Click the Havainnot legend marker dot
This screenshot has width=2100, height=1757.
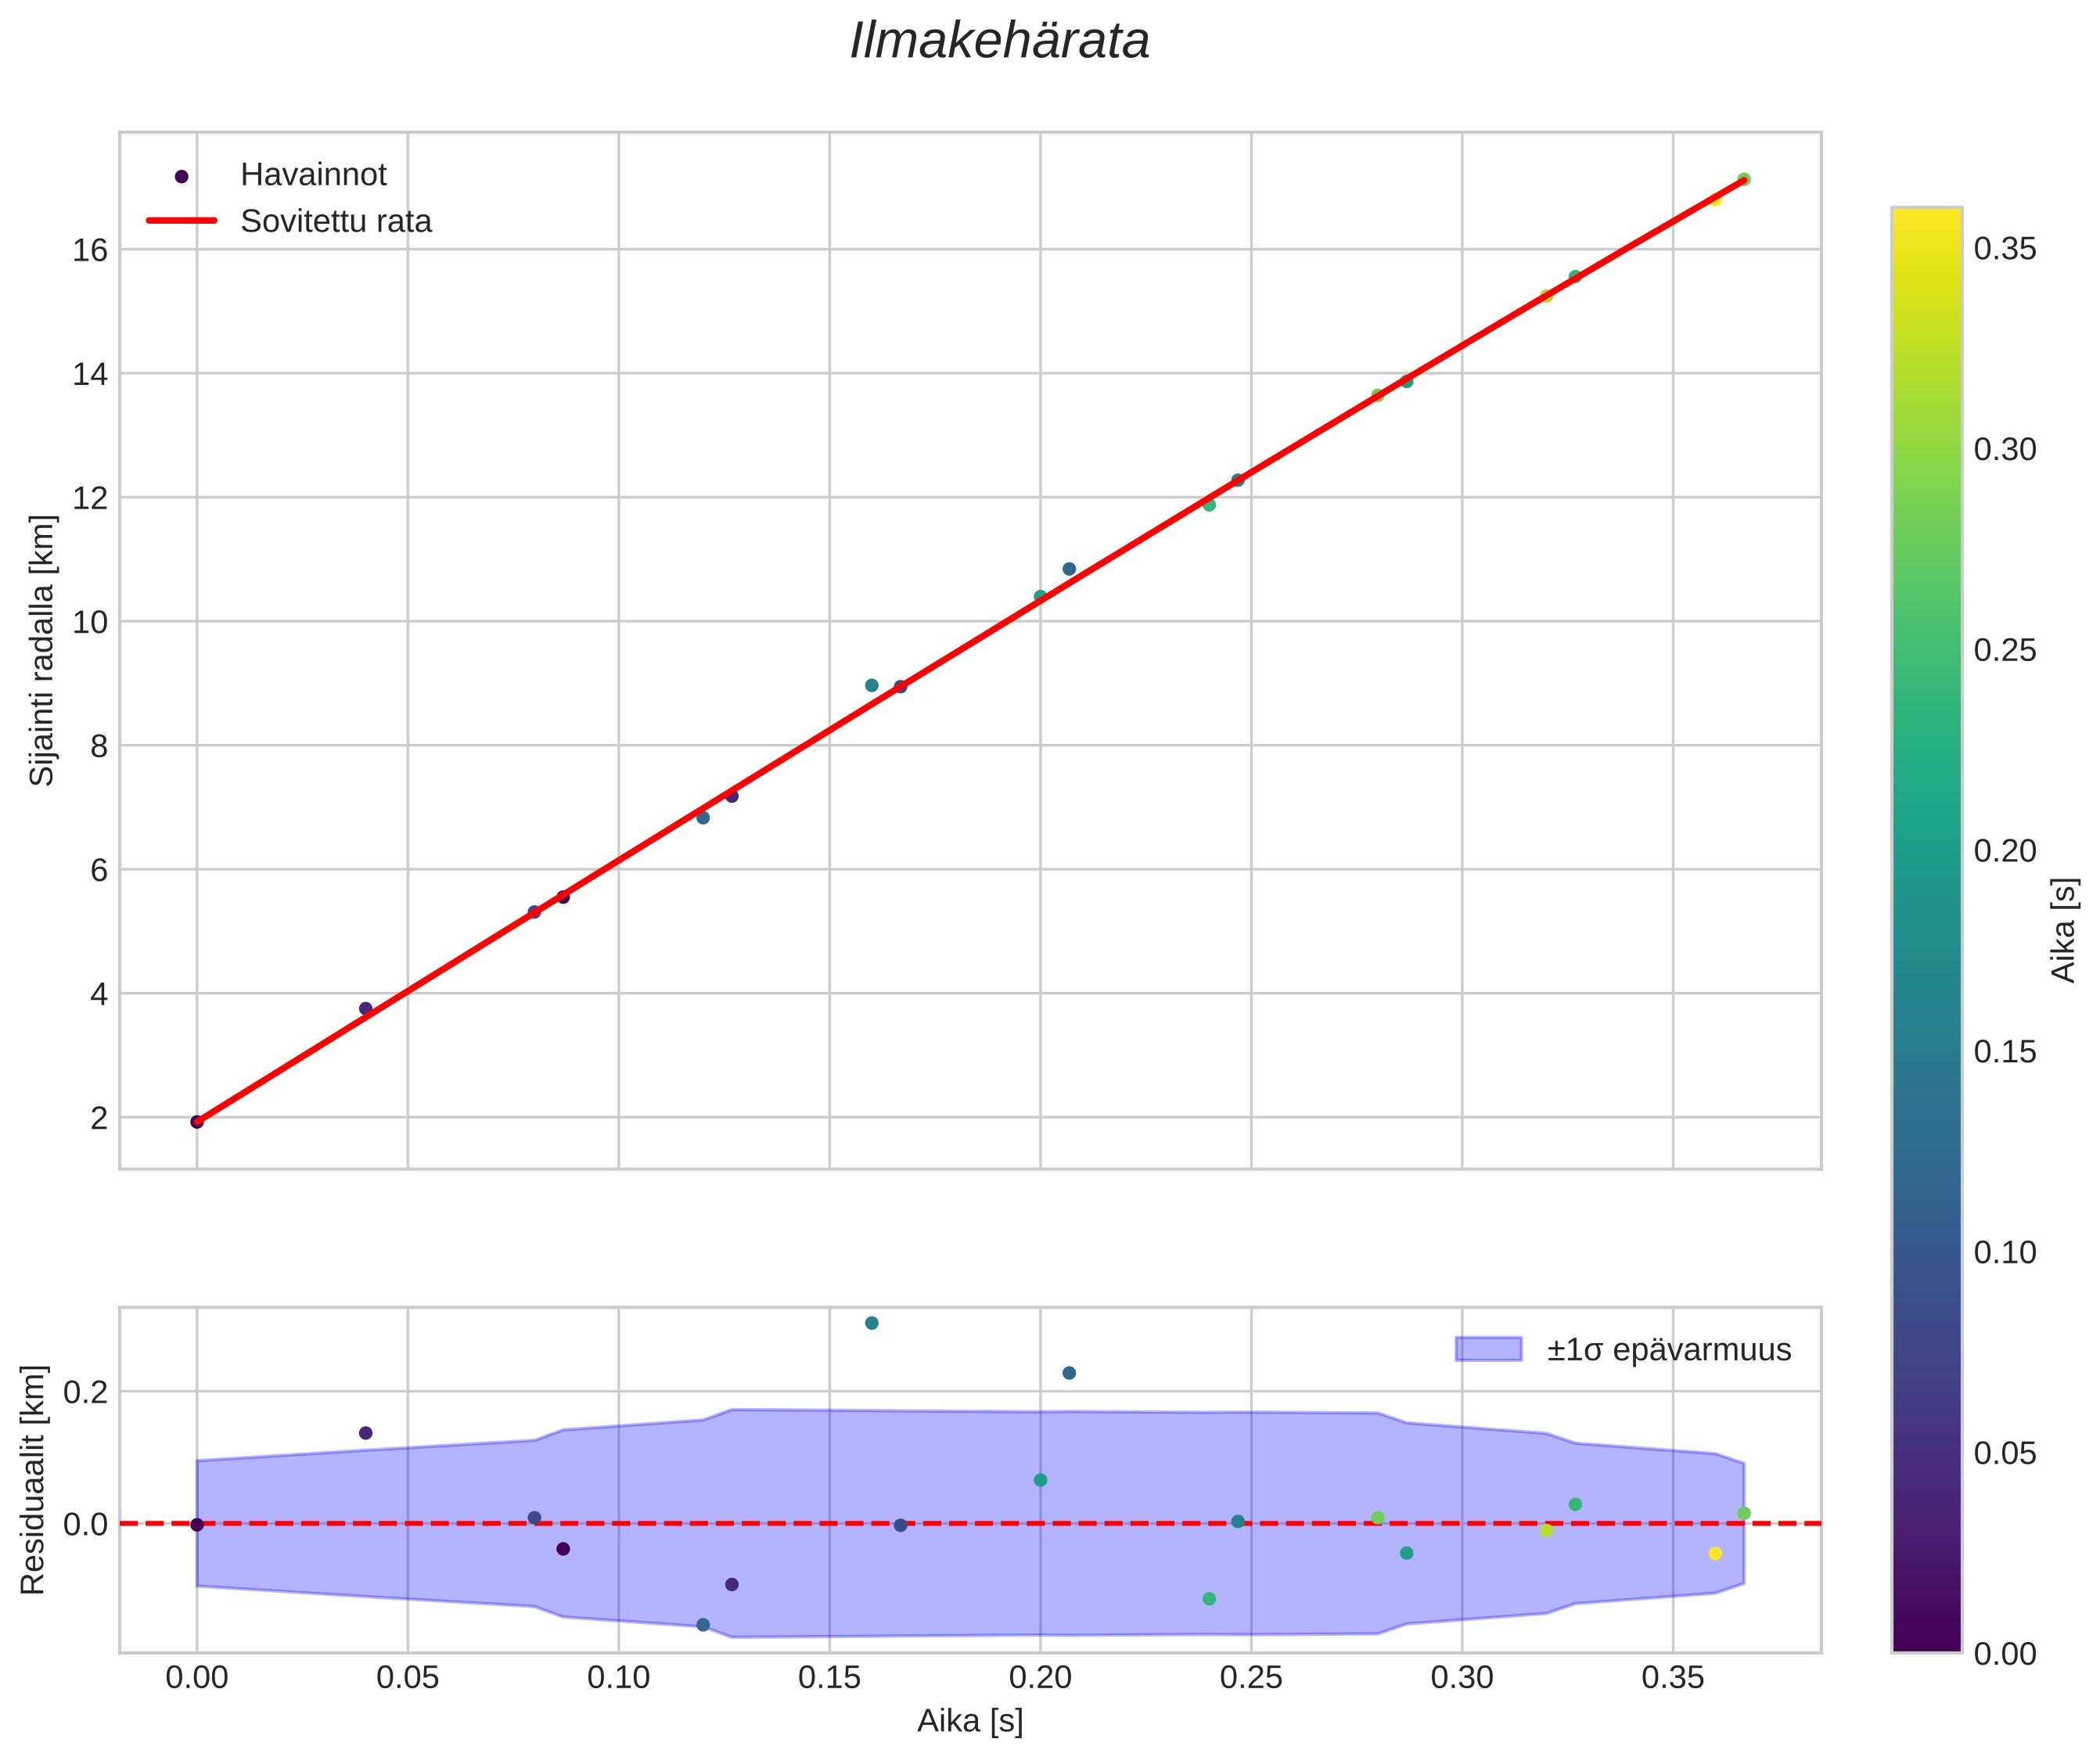[x=181, y=177]
